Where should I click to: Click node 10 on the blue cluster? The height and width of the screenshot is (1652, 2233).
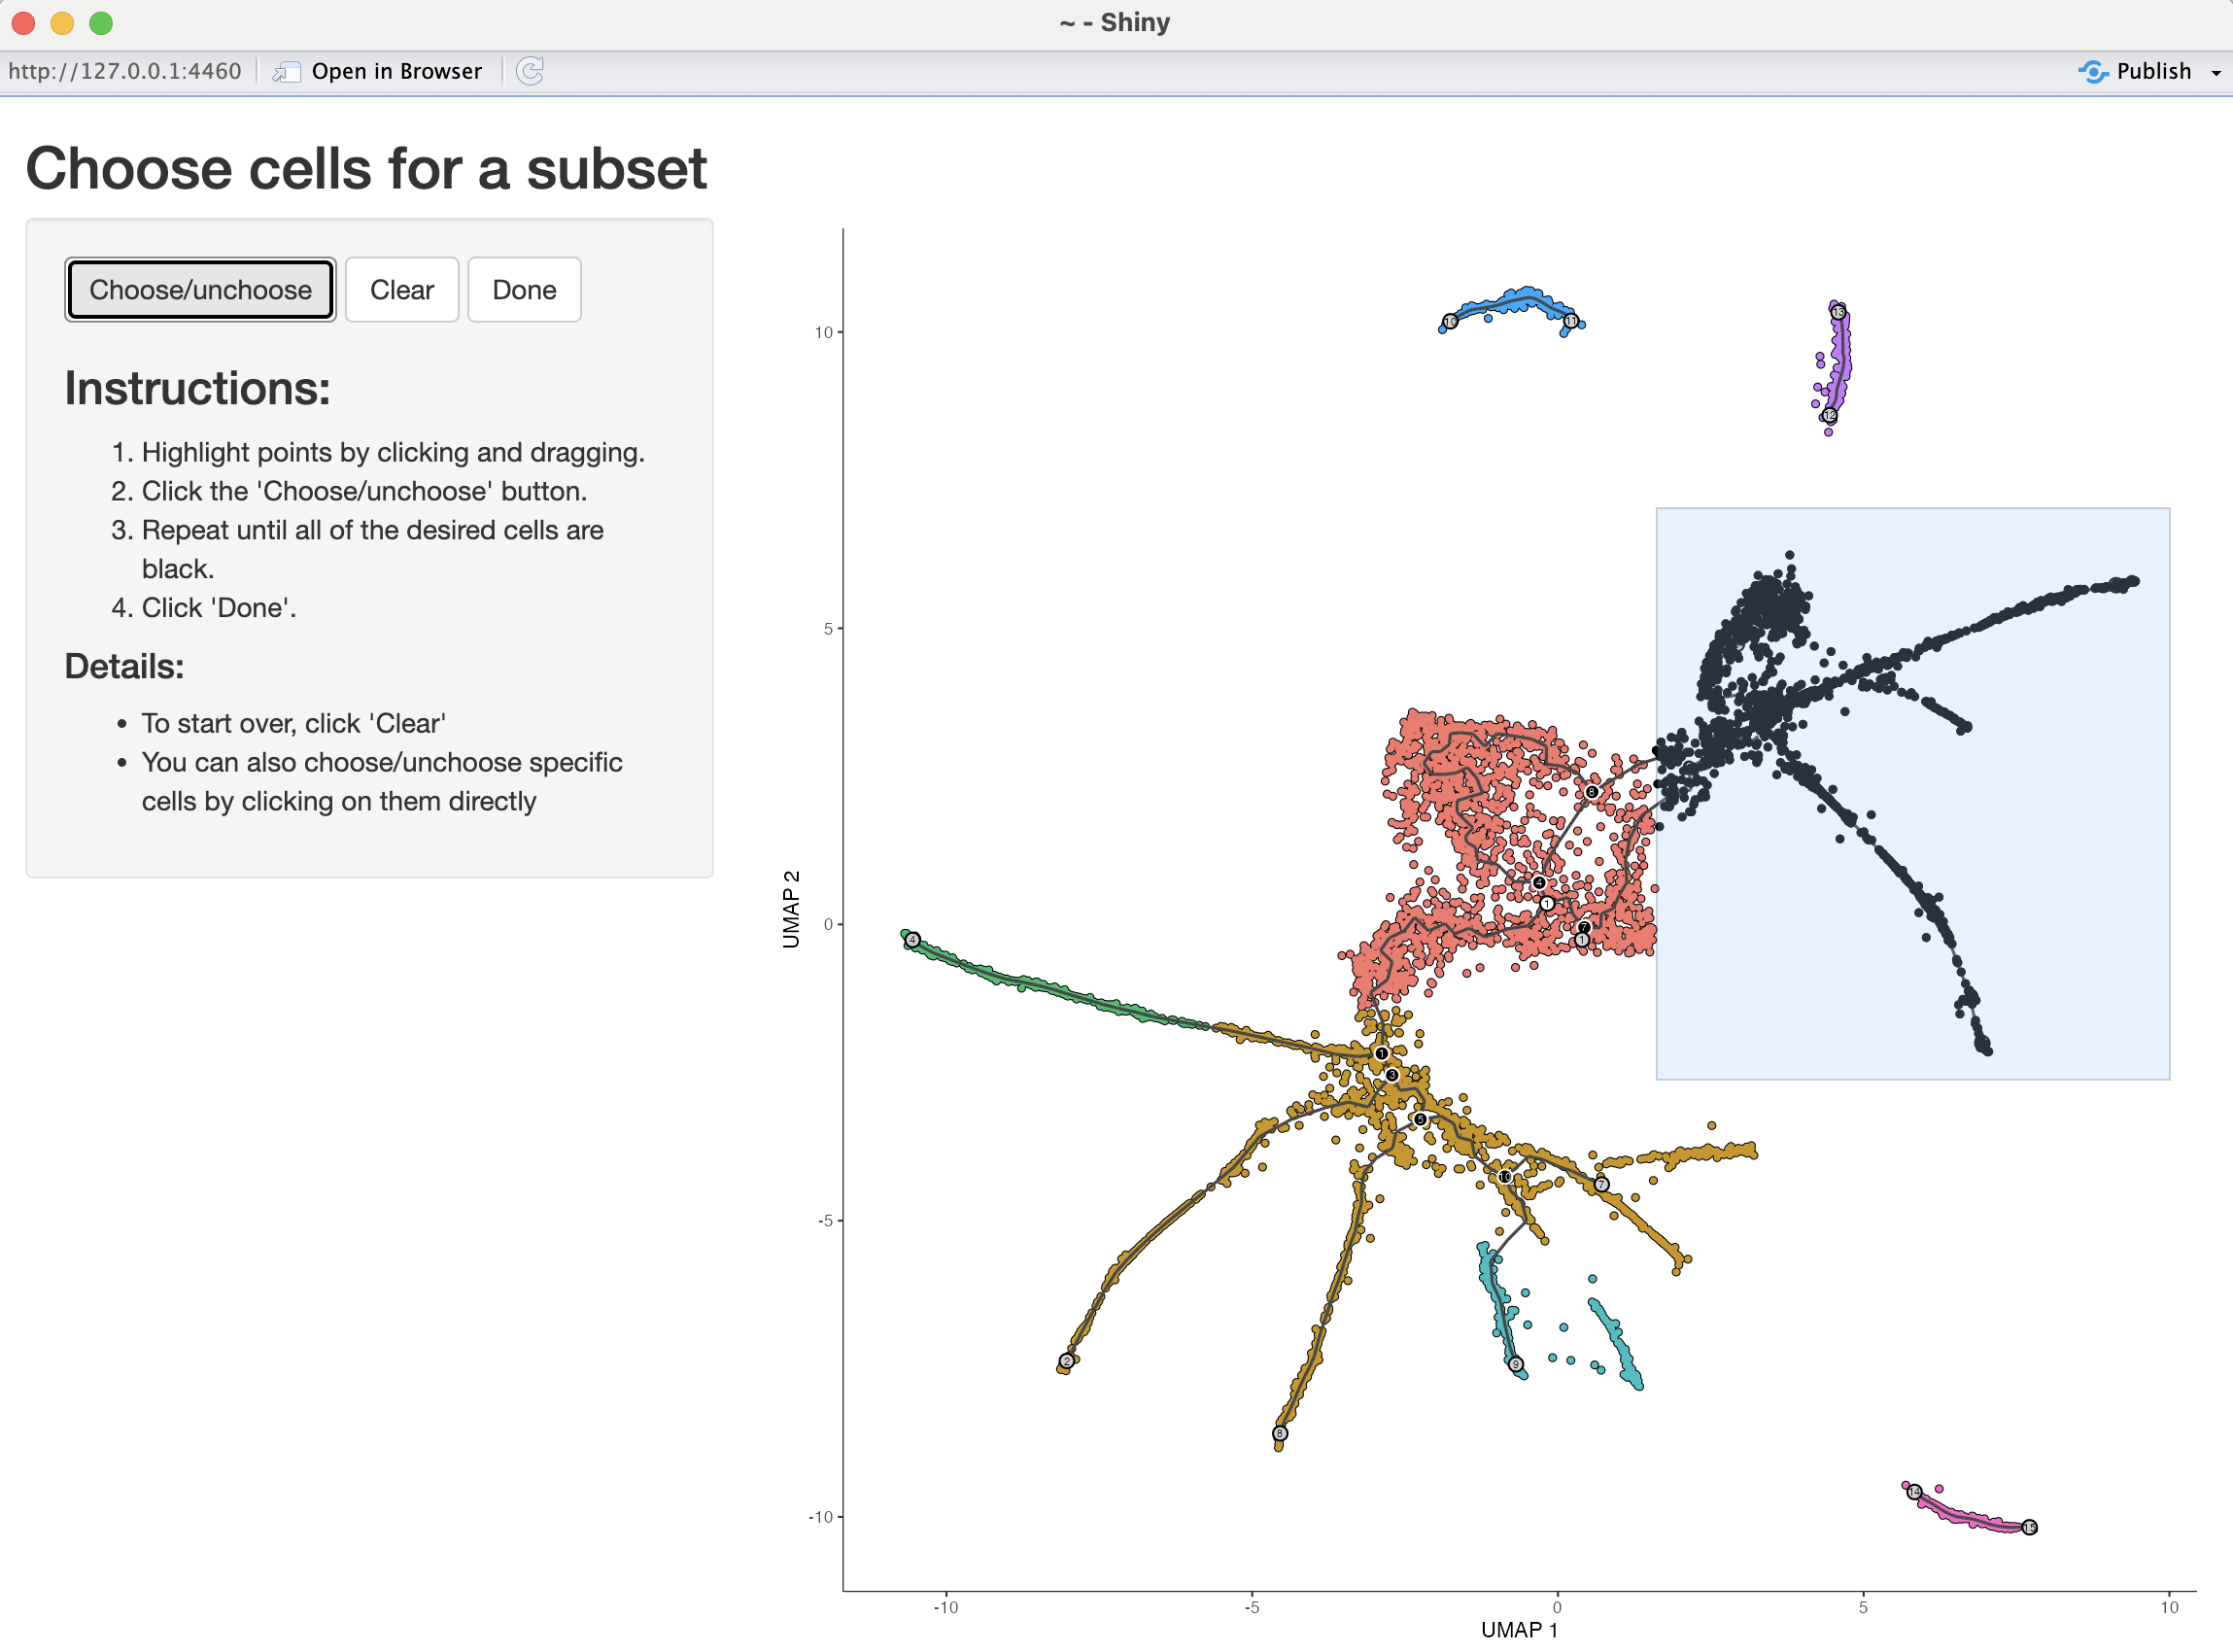1450,322
